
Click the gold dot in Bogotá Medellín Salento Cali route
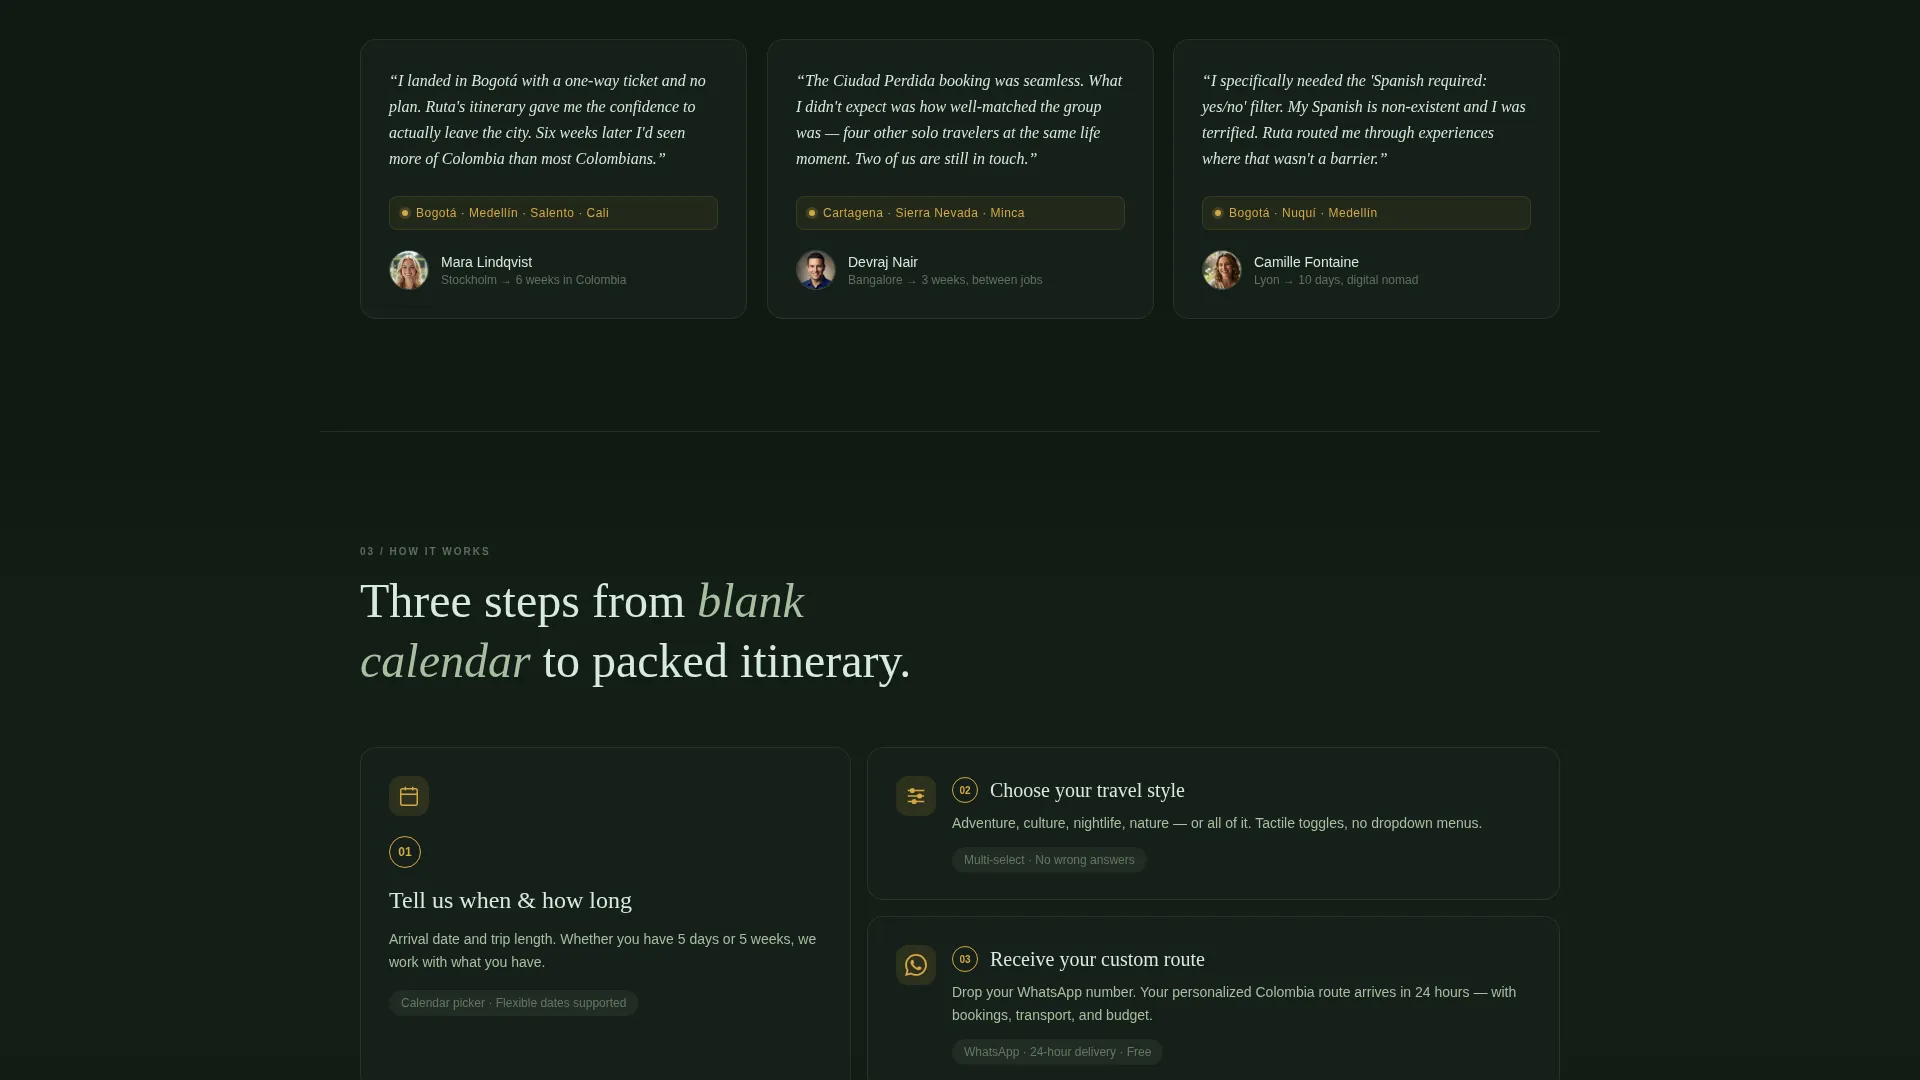point(405,213)
